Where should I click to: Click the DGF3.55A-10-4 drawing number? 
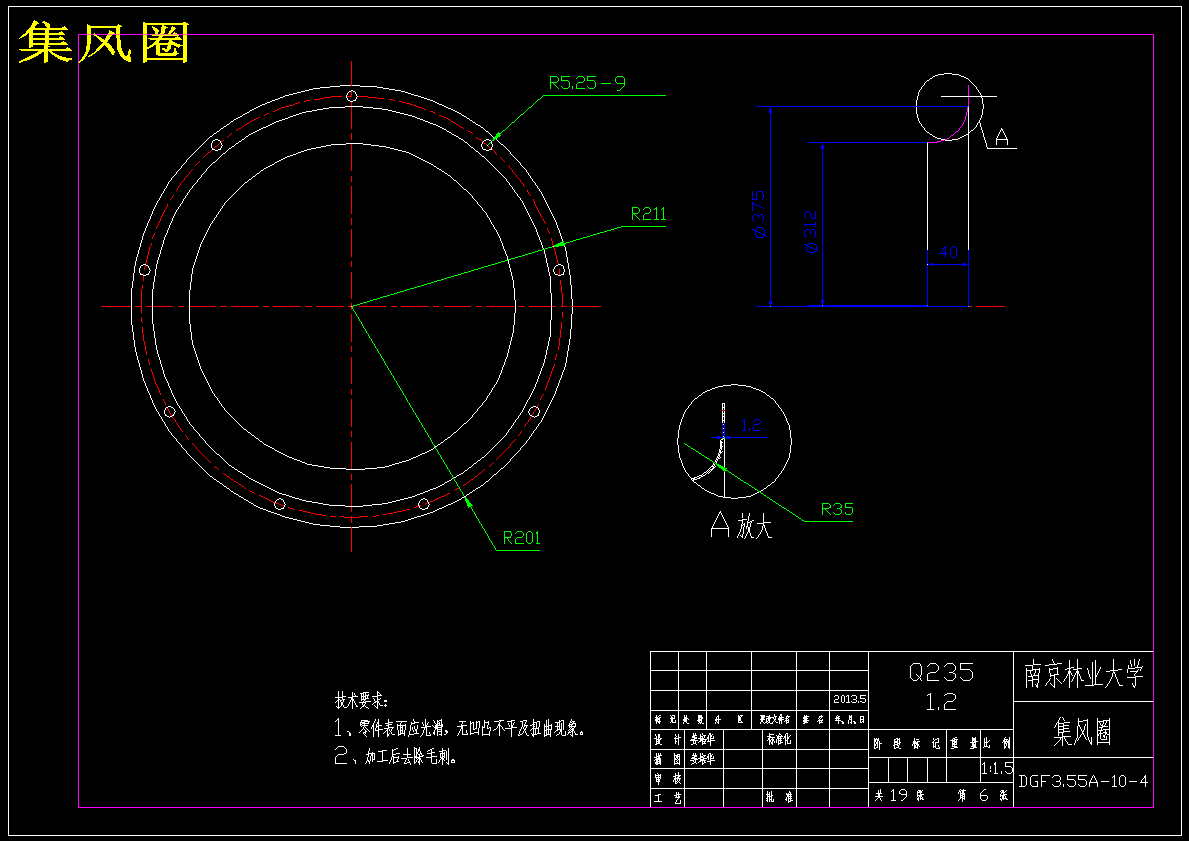[1083, 781]
